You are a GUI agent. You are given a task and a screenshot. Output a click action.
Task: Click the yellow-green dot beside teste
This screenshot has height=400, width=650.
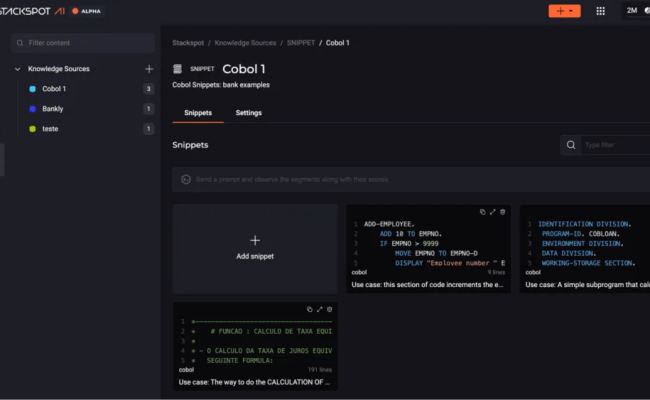pyautogui.click(x=32, y=129)
